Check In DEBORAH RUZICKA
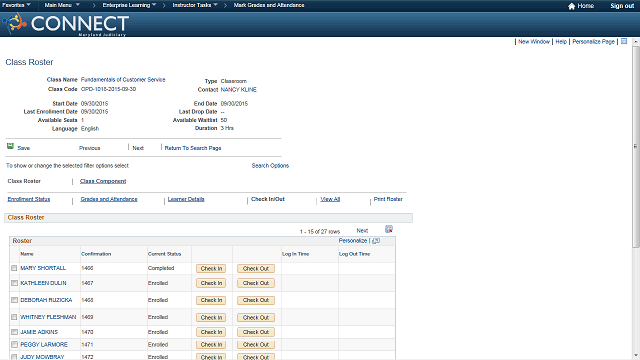 tap(211, 300)
